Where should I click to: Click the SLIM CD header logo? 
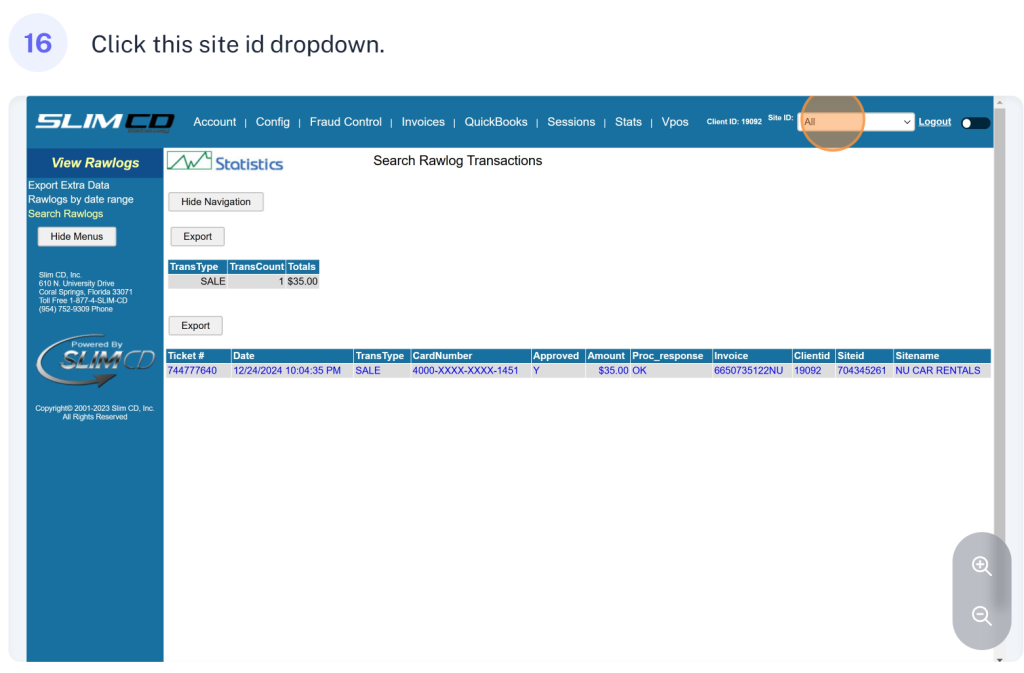pyautogui.click(x=105, y=122)
